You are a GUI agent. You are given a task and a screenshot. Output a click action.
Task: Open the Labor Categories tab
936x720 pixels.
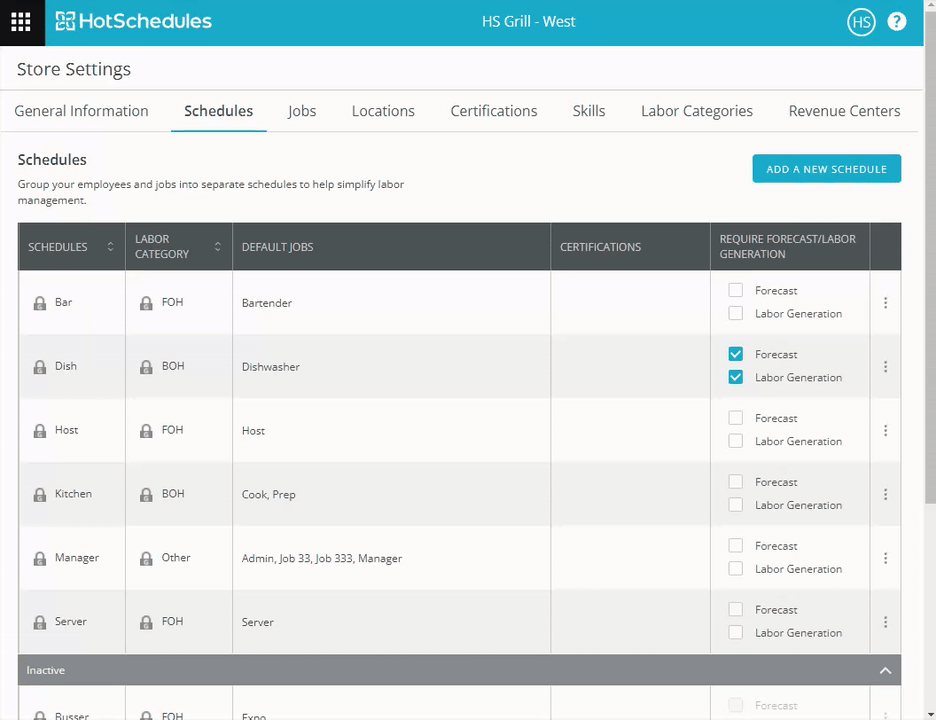(x=696, y=111)
